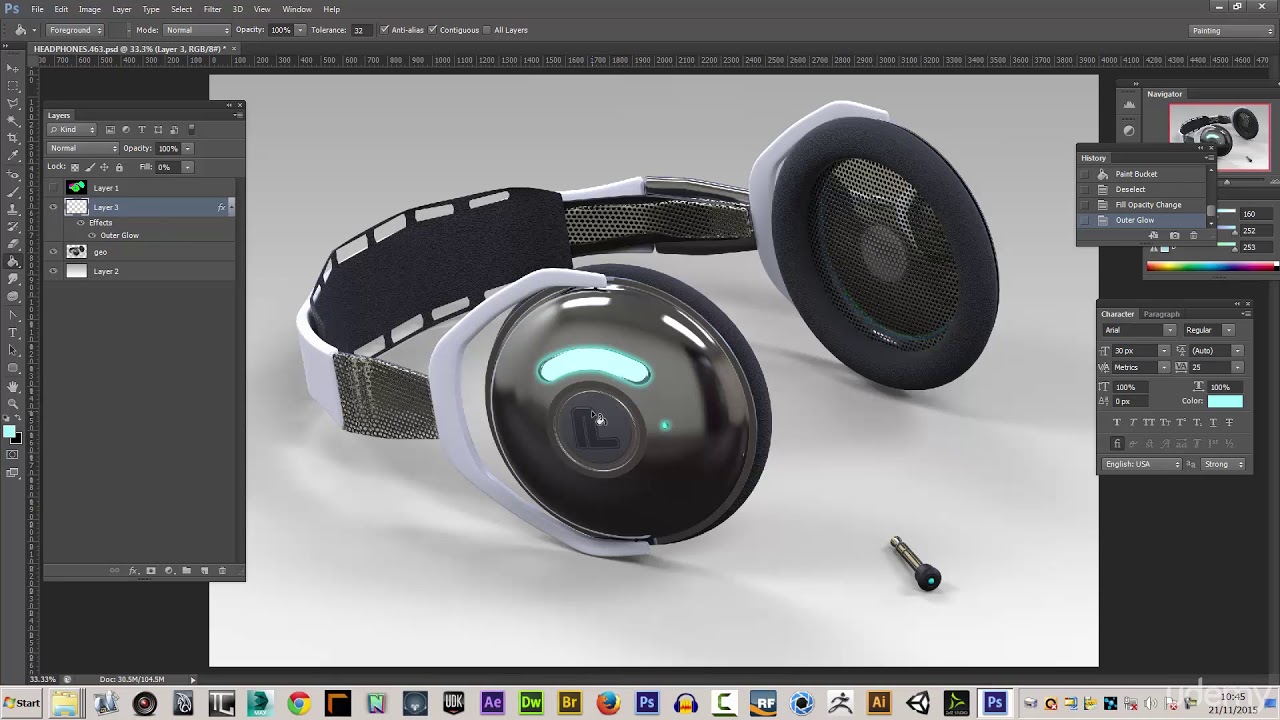The width and height of the screenshot is (1280, 720).
Task: Delete layer with Layers trash icon
Action: [222, 571]
